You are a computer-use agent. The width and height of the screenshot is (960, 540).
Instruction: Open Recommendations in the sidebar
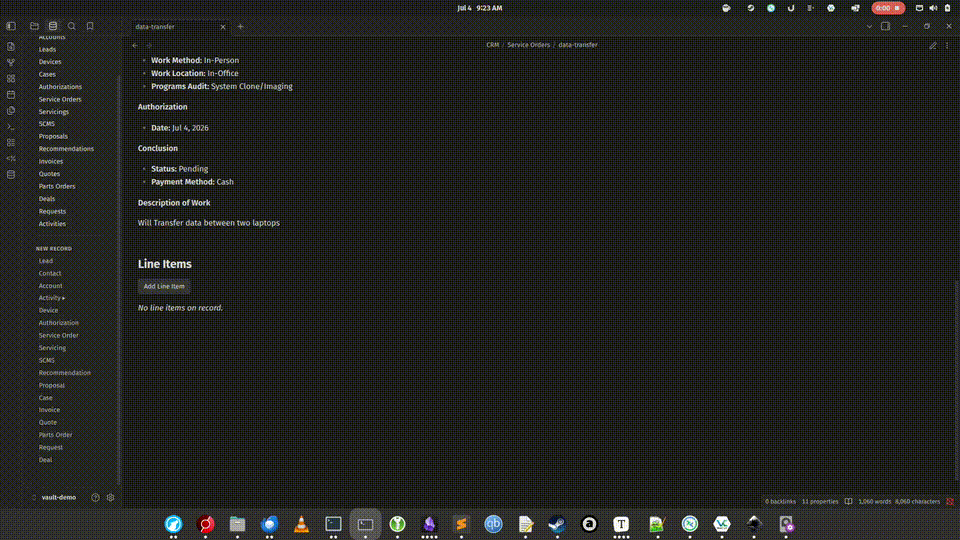click(x=66, y=149)
